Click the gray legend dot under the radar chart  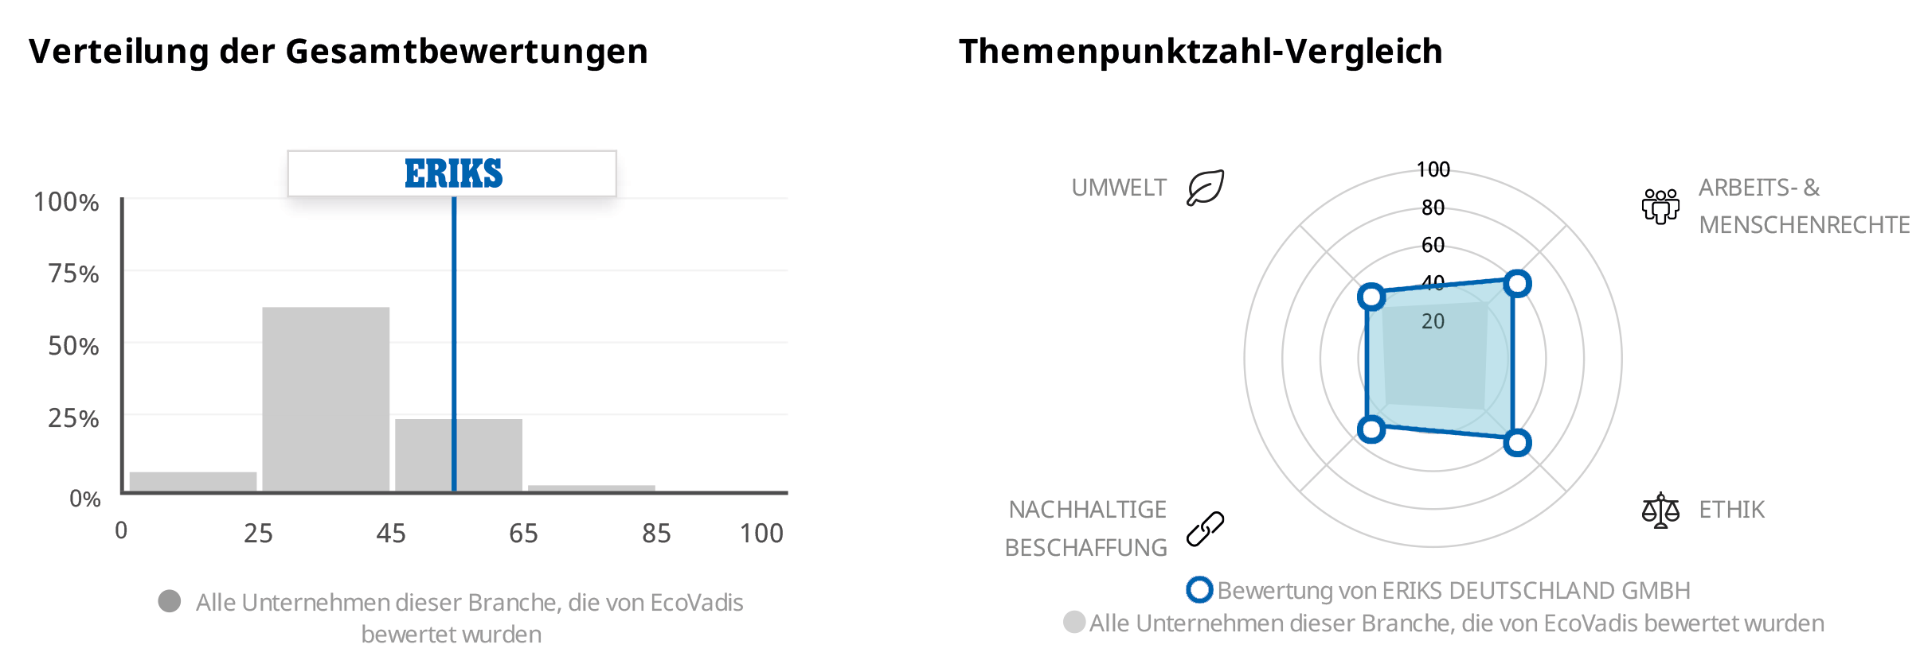[x=1074, y=623]
